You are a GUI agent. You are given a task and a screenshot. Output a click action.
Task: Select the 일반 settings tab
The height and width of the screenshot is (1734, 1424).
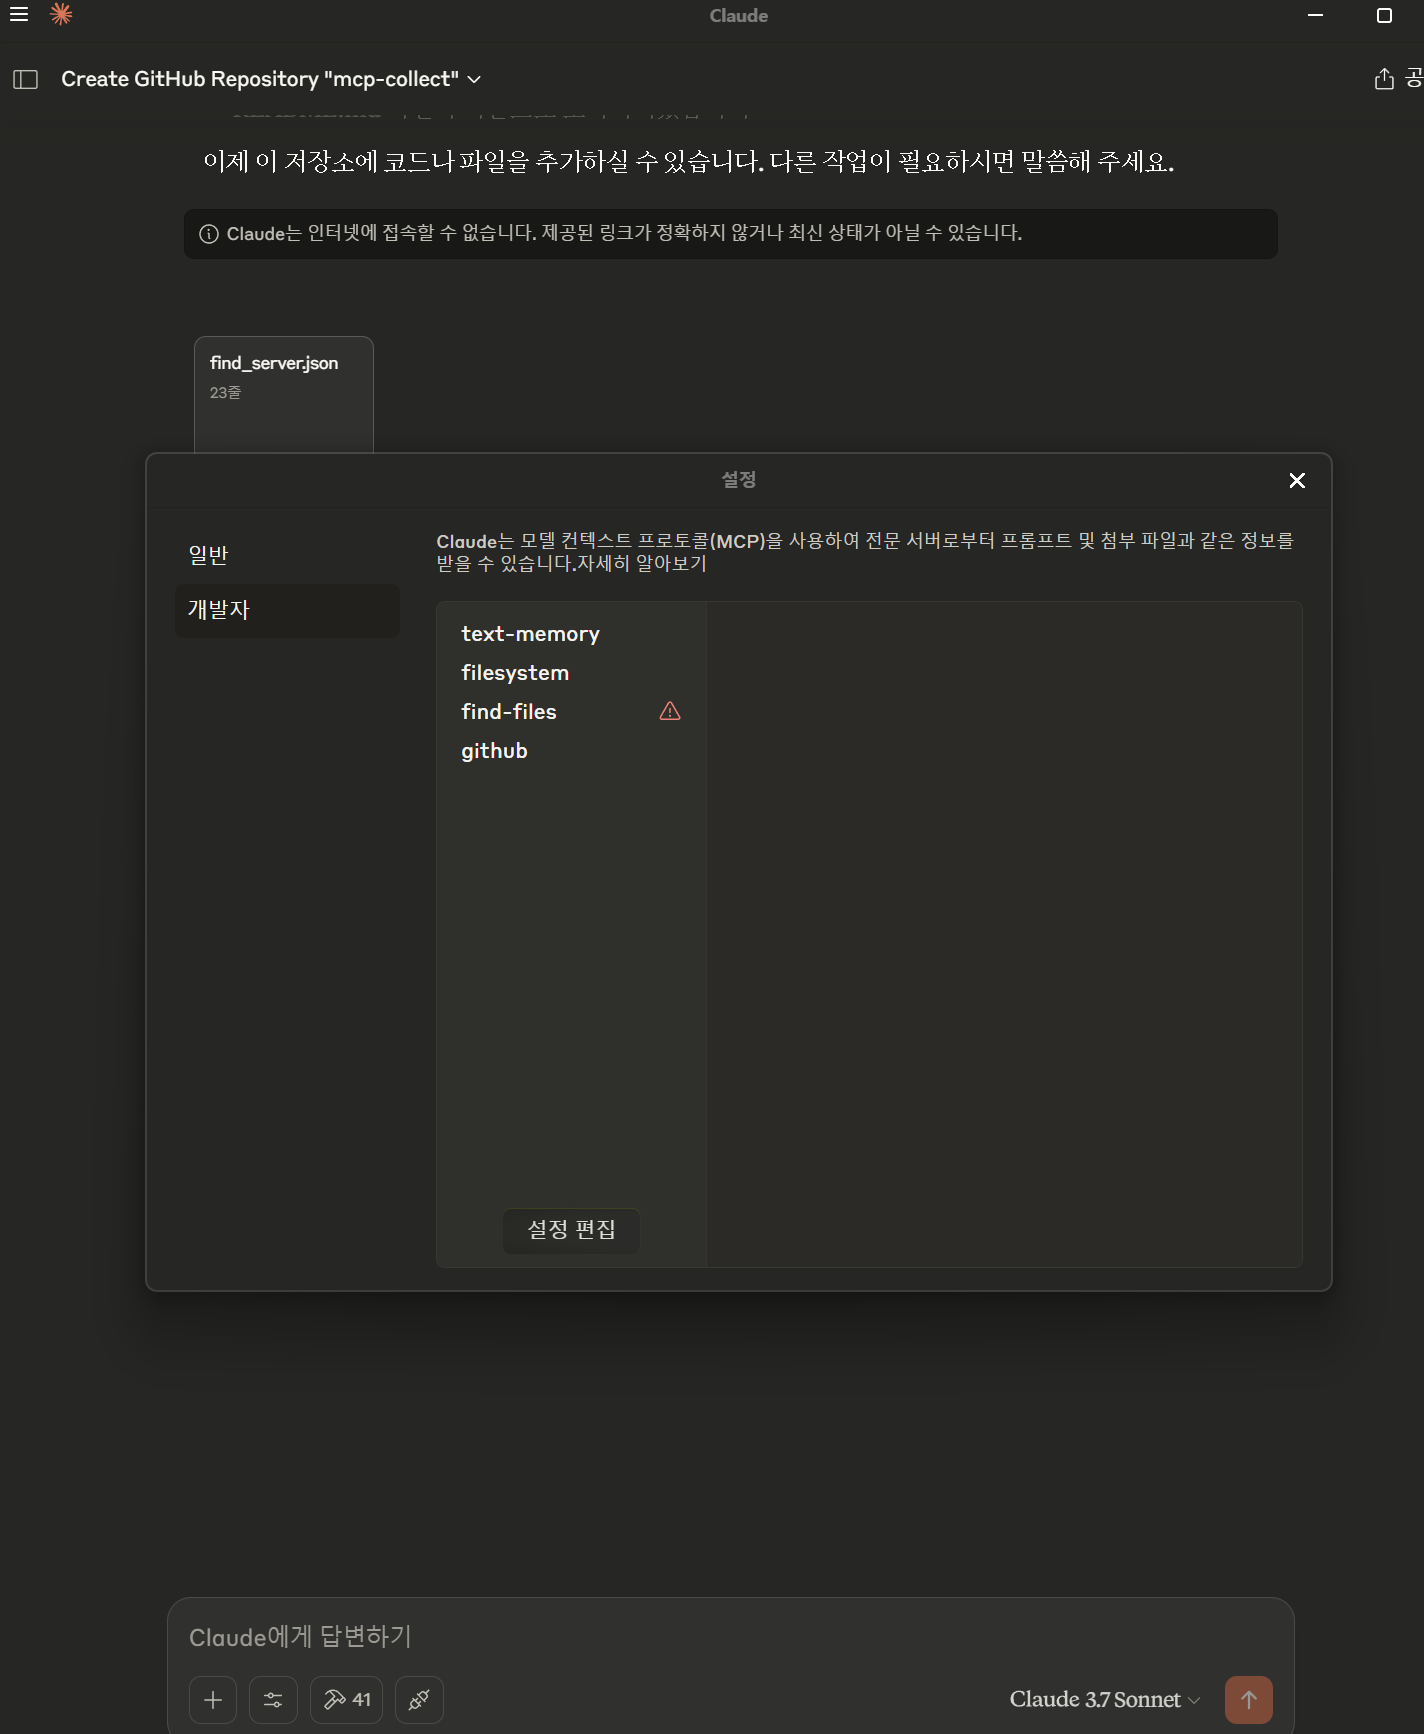(x=287, y=555)
